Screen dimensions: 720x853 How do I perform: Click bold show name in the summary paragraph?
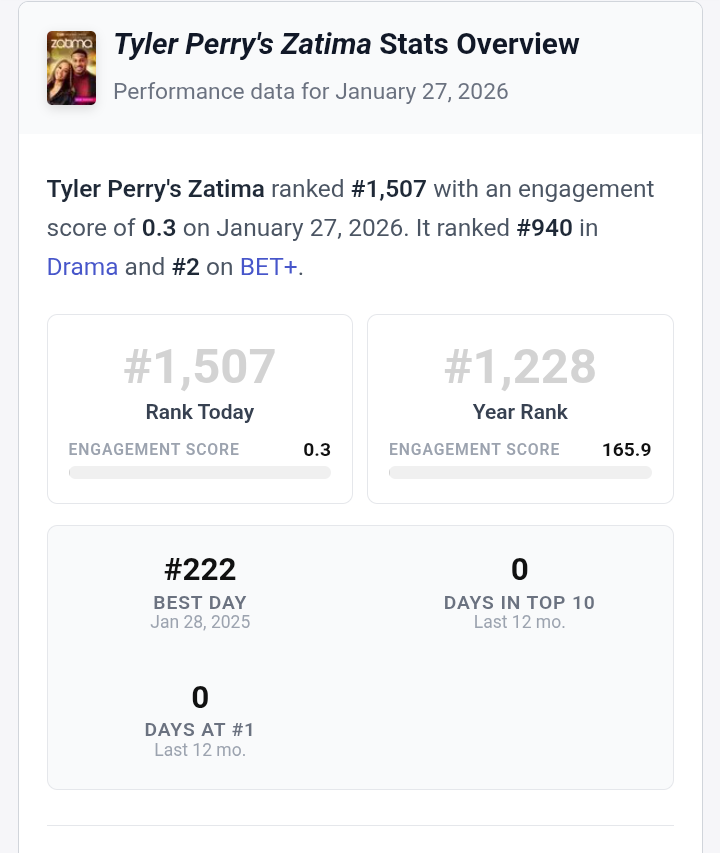tap(156, 189)
